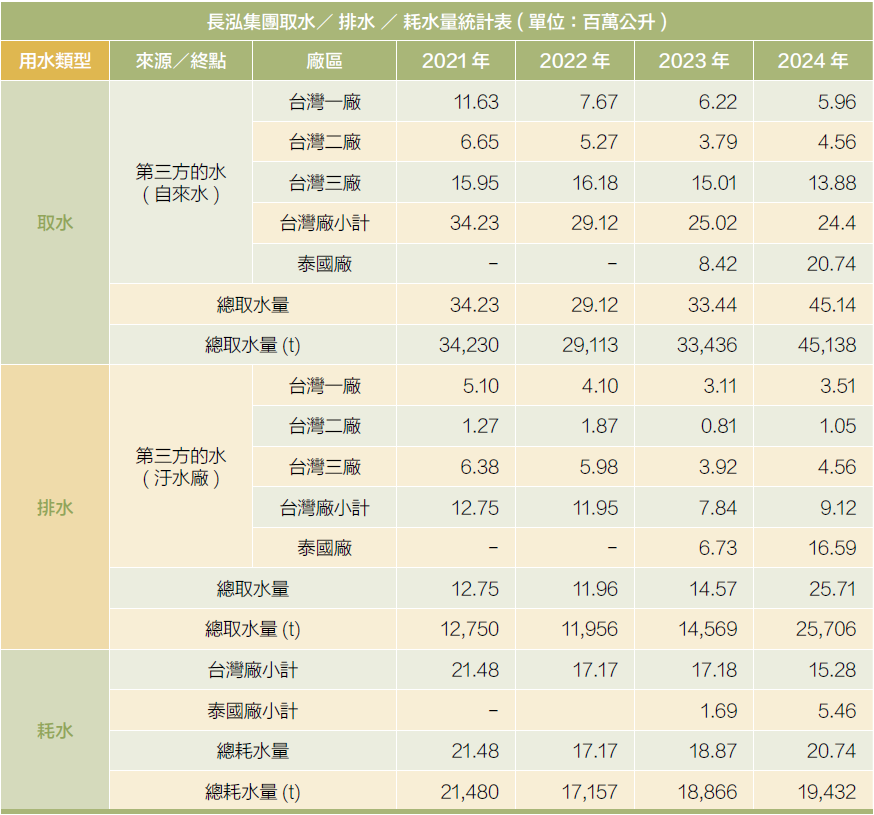Viewport: 874px width, 815px height.
Task: Click the 2021 年 column header
Action: [x=456, y=61]
